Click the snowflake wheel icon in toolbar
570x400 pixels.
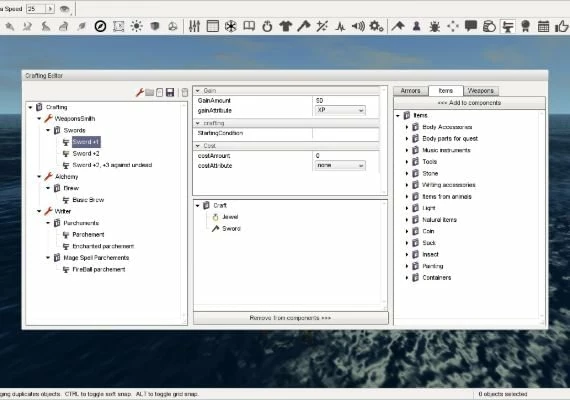tap(231, 26)
